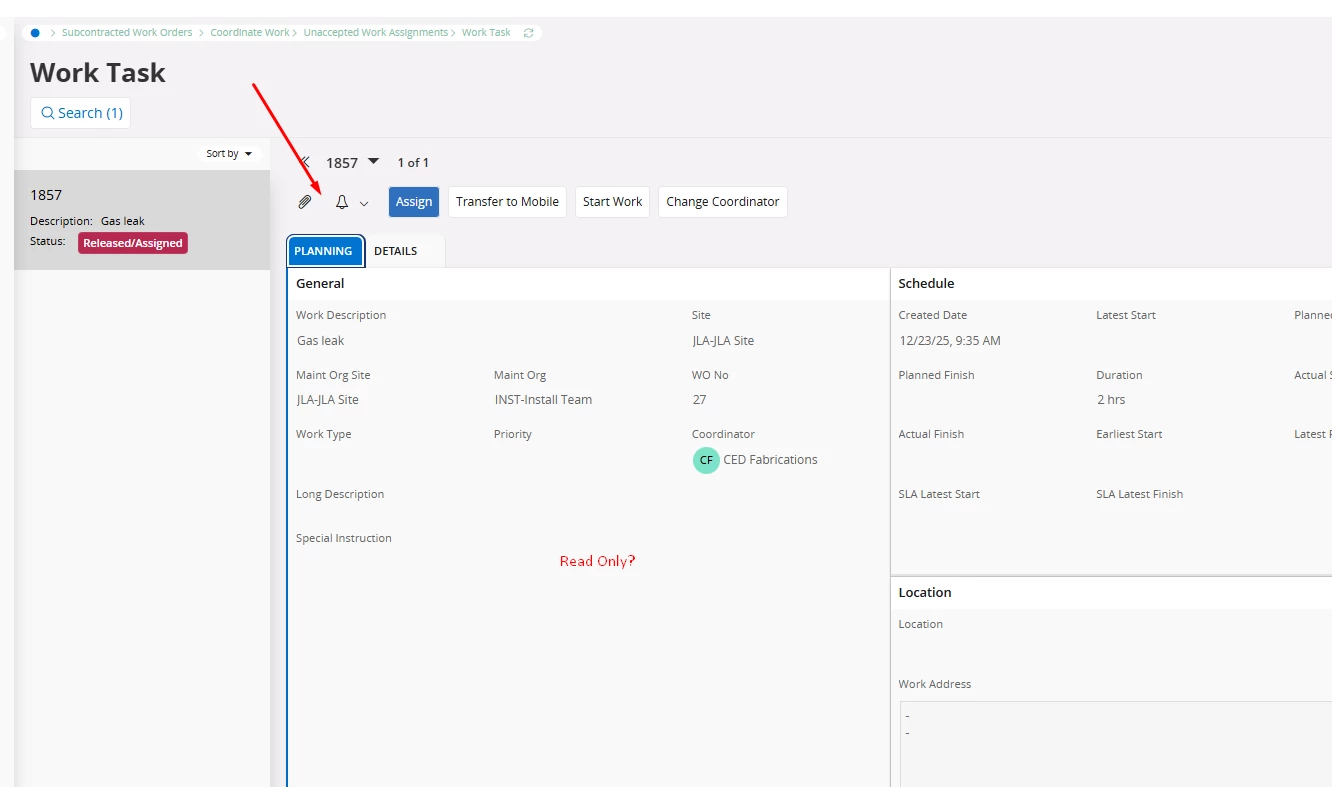The width and height of the screenshot is (1332, 787).
Task: Click the Change Coordinator button
Action: click(x=723, y=202)
